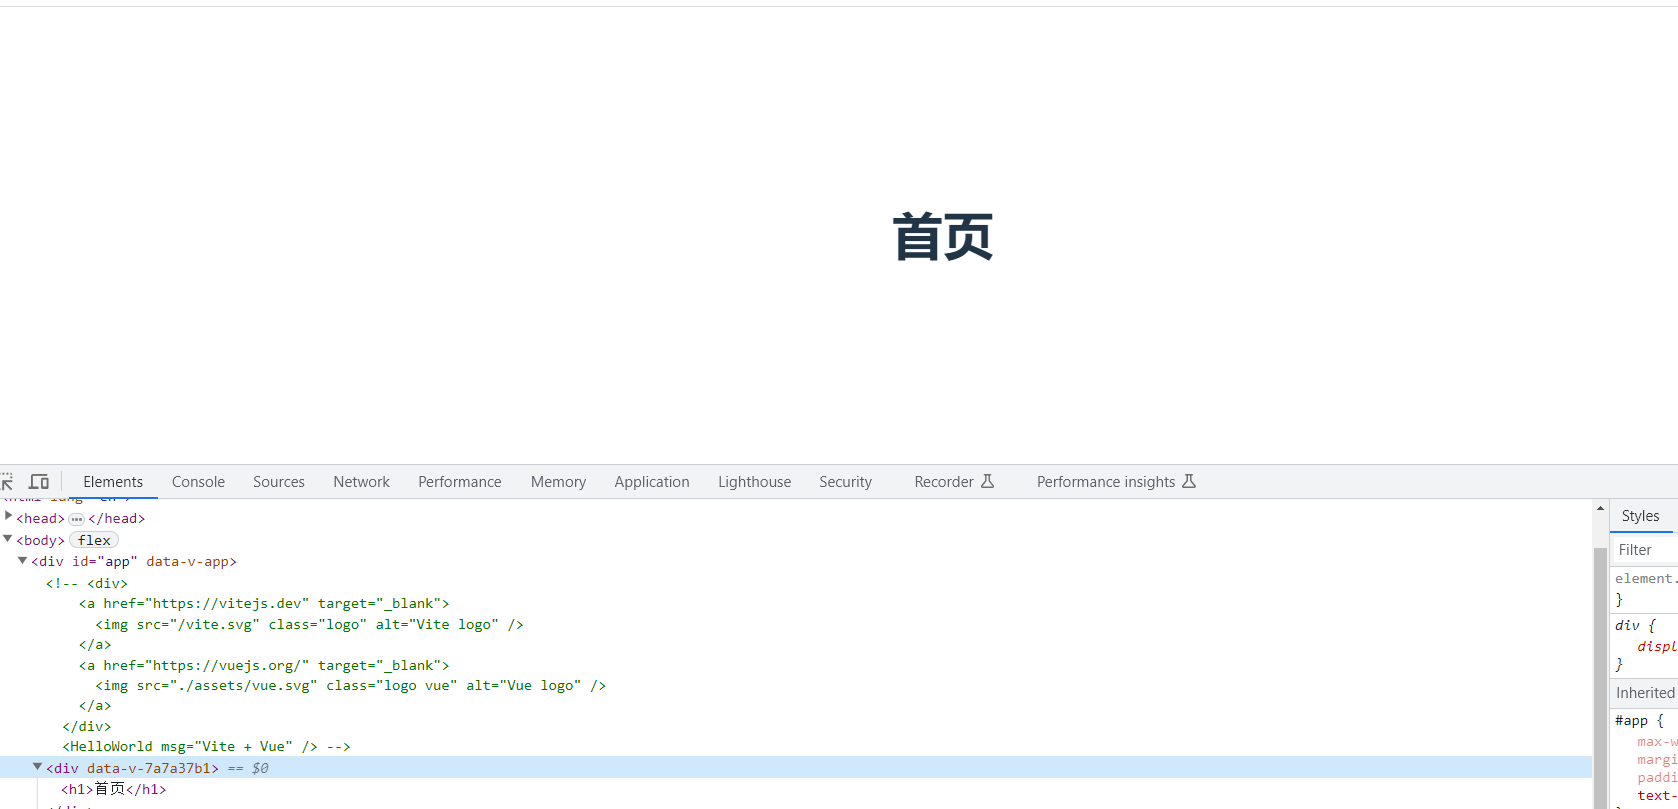Screen dimensions: 1678x809
Task: Collapse the body element node
Action: click(8, 539)
